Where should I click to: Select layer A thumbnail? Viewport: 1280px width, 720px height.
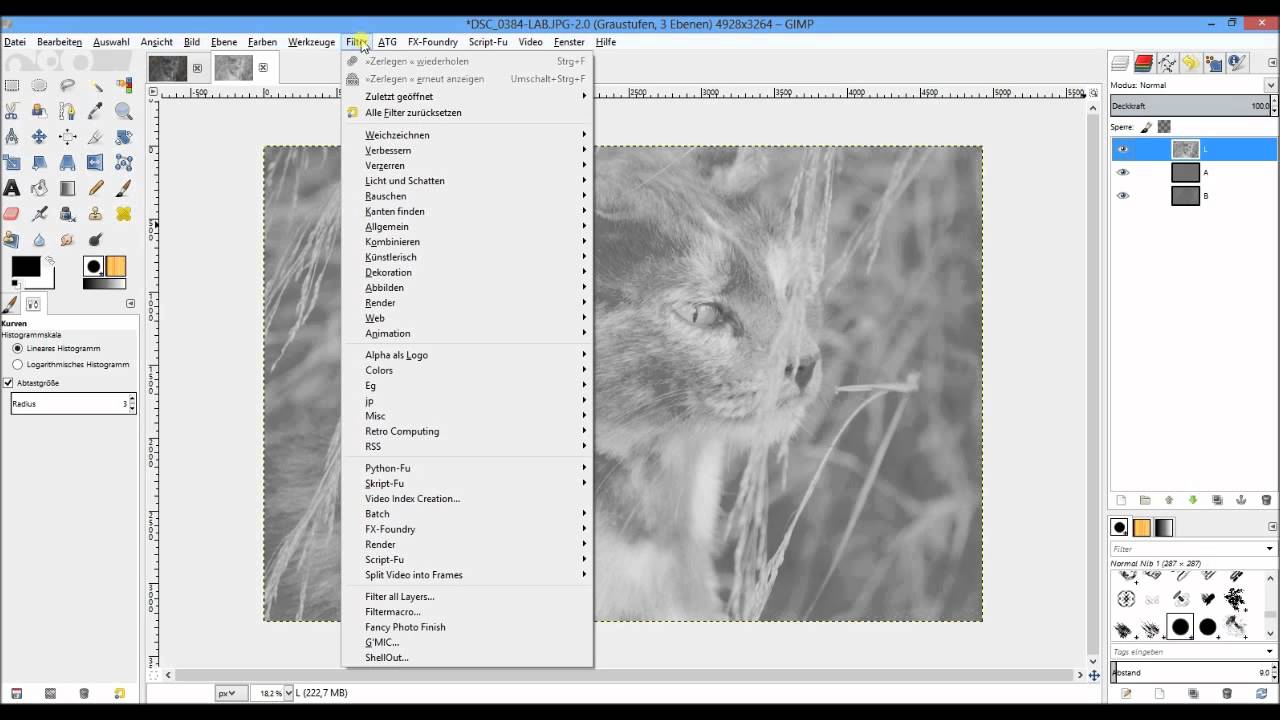(1185, 172)
